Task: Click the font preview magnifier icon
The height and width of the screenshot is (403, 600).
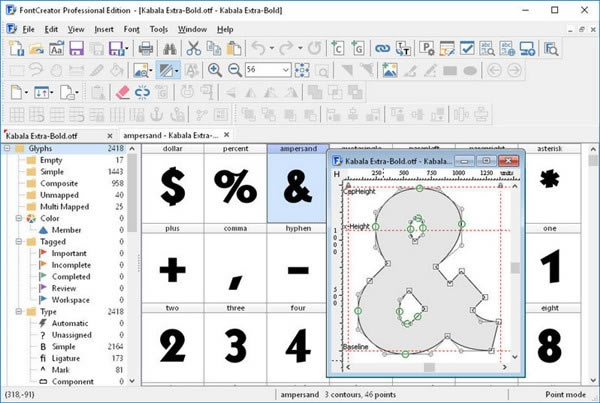Action: coord(551,49)
